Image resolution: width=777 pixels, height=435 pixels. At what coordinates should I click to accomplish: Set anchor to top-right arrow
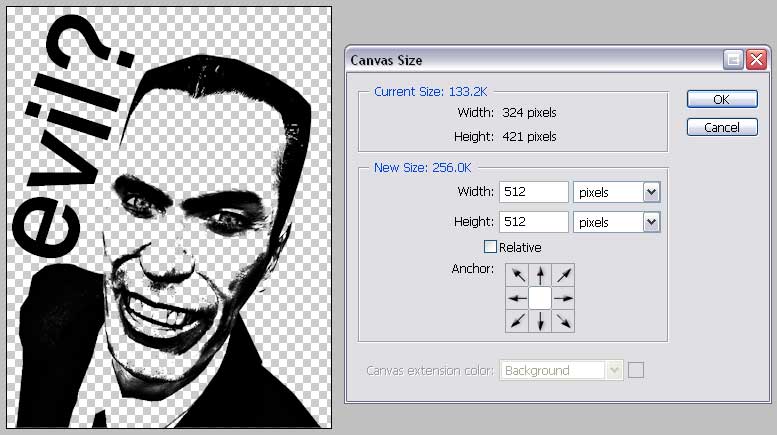click(x=563, y=275)
